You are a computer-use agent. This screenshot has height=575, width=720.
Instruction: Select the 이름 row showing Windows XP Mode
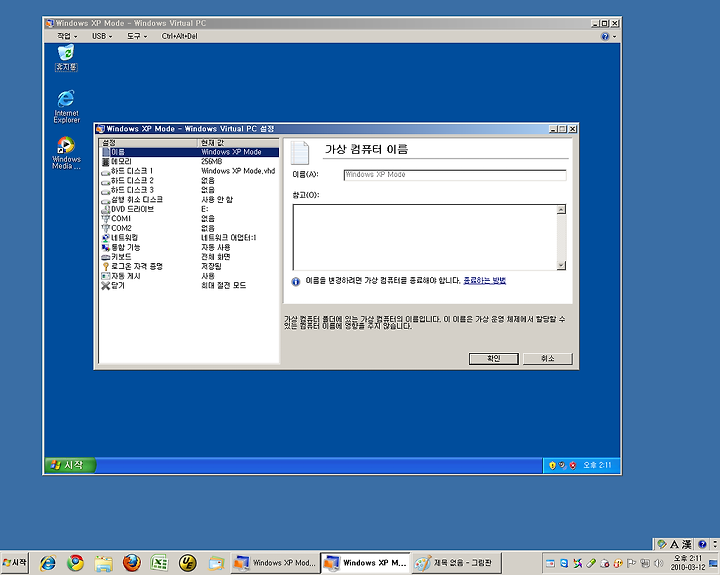pyautogui.click(x=189, y=152)
